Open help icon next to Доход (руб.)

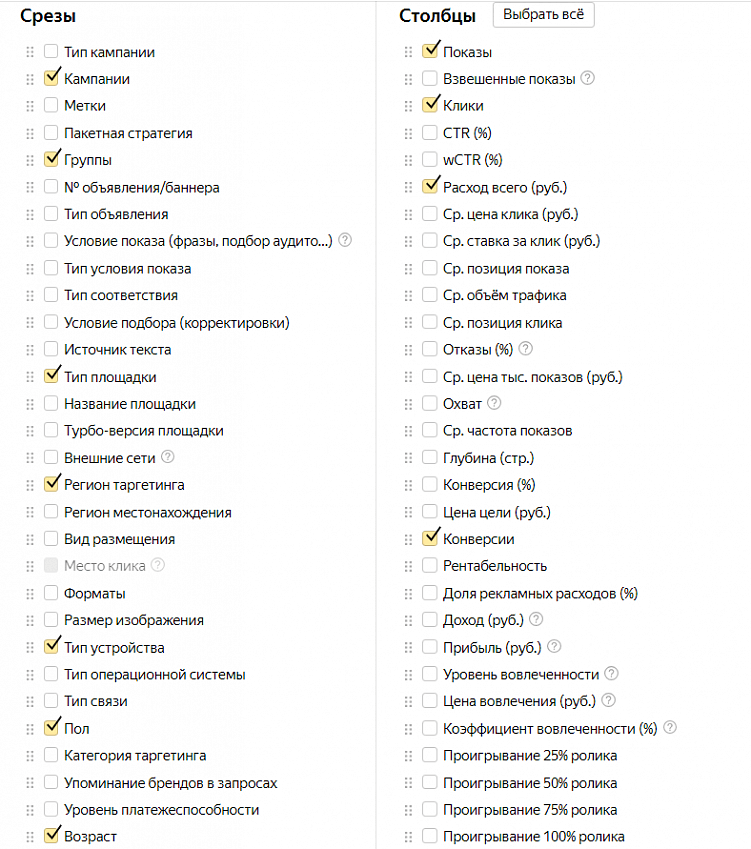[536, 619]
